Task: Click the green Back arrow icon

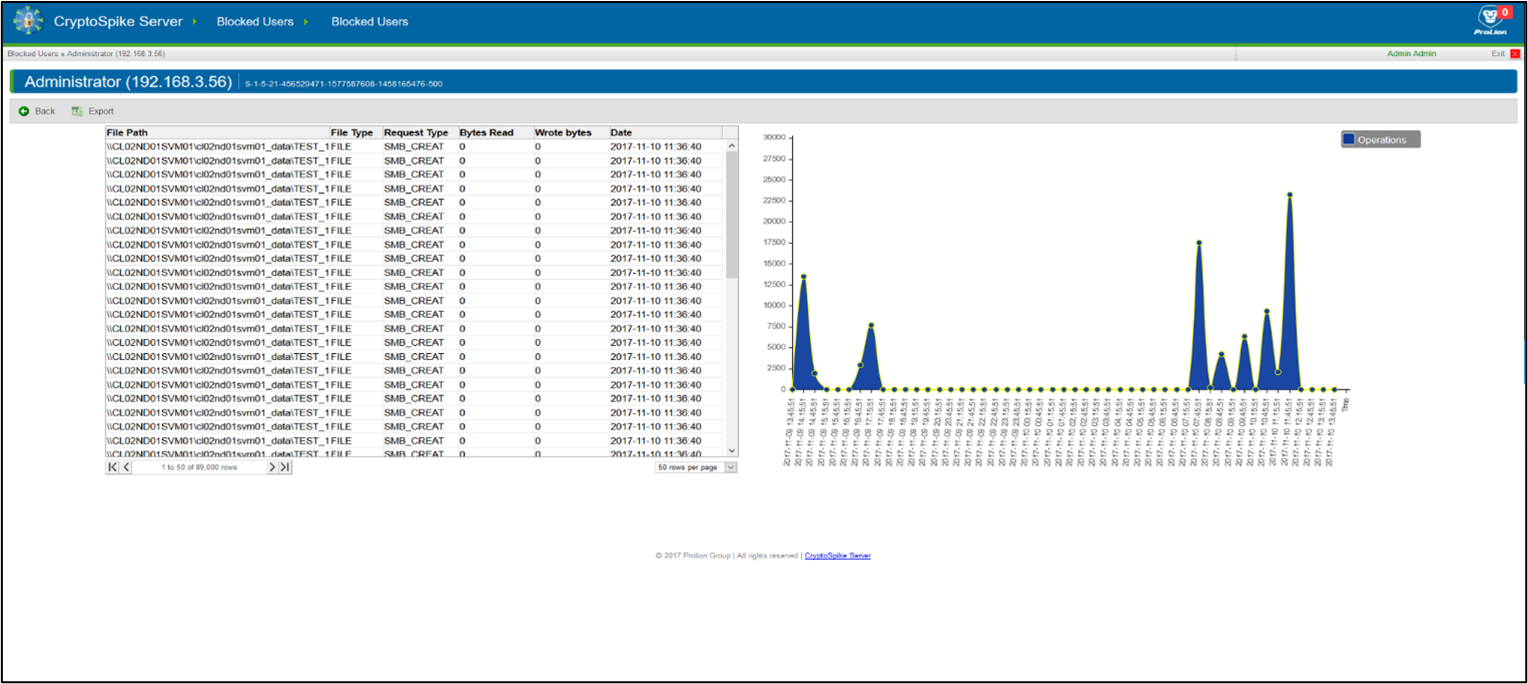Action: pos(24,111)
